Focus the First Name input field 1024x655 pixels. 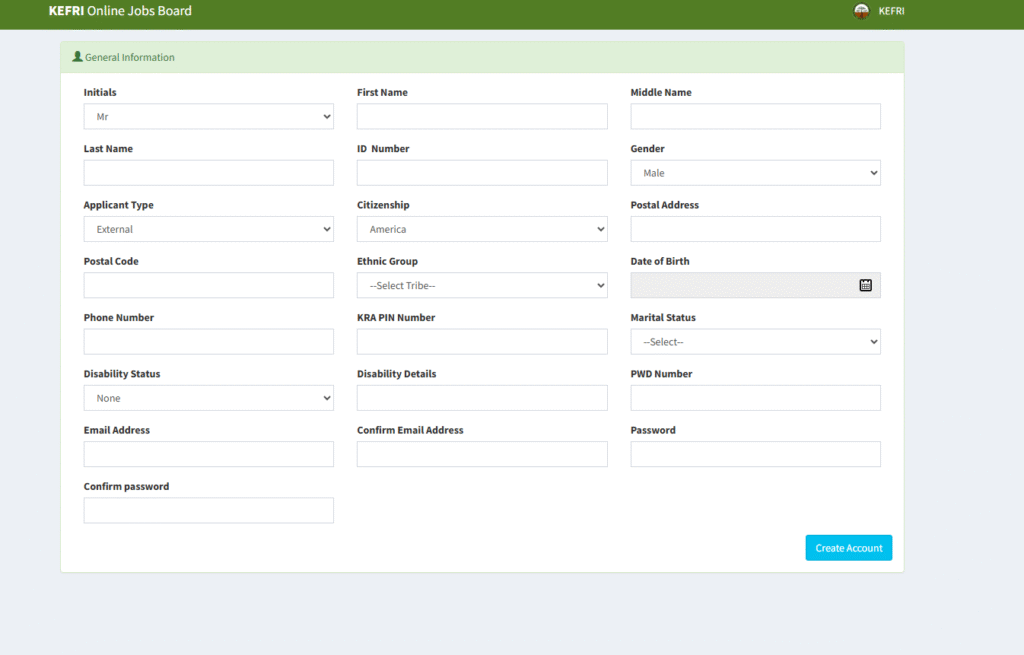(x=482, y=116)
